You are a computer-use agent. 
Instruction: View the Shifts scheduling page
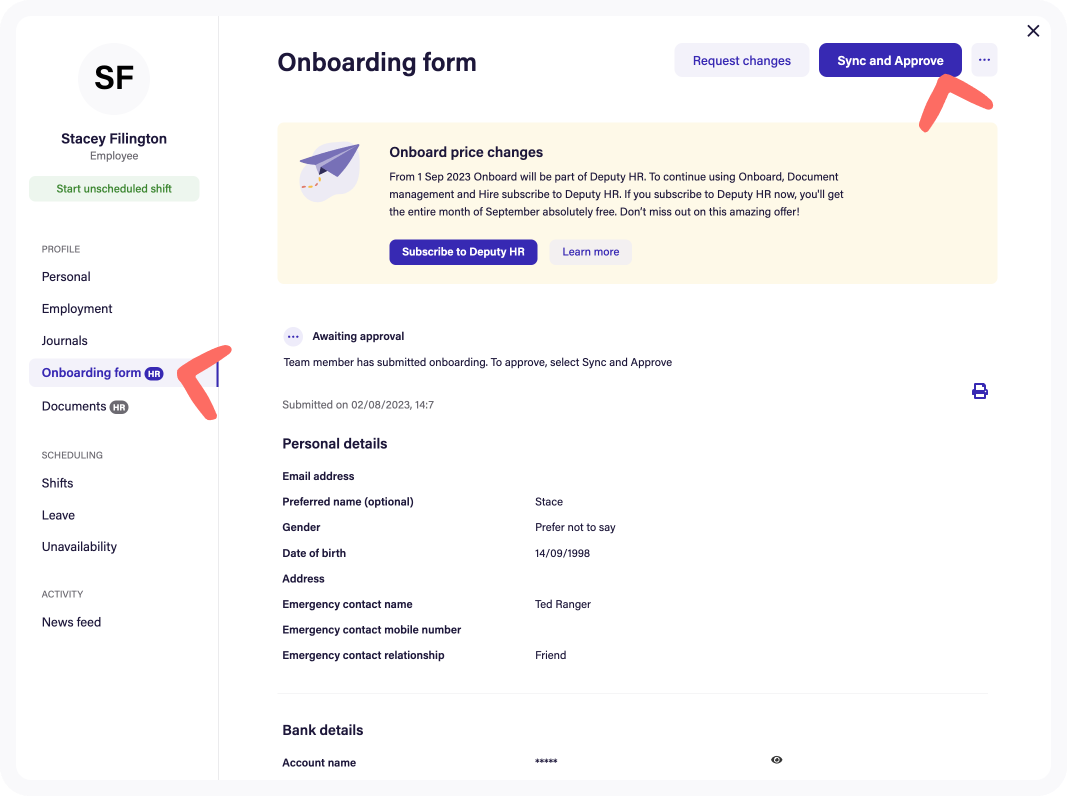[57, 483]
